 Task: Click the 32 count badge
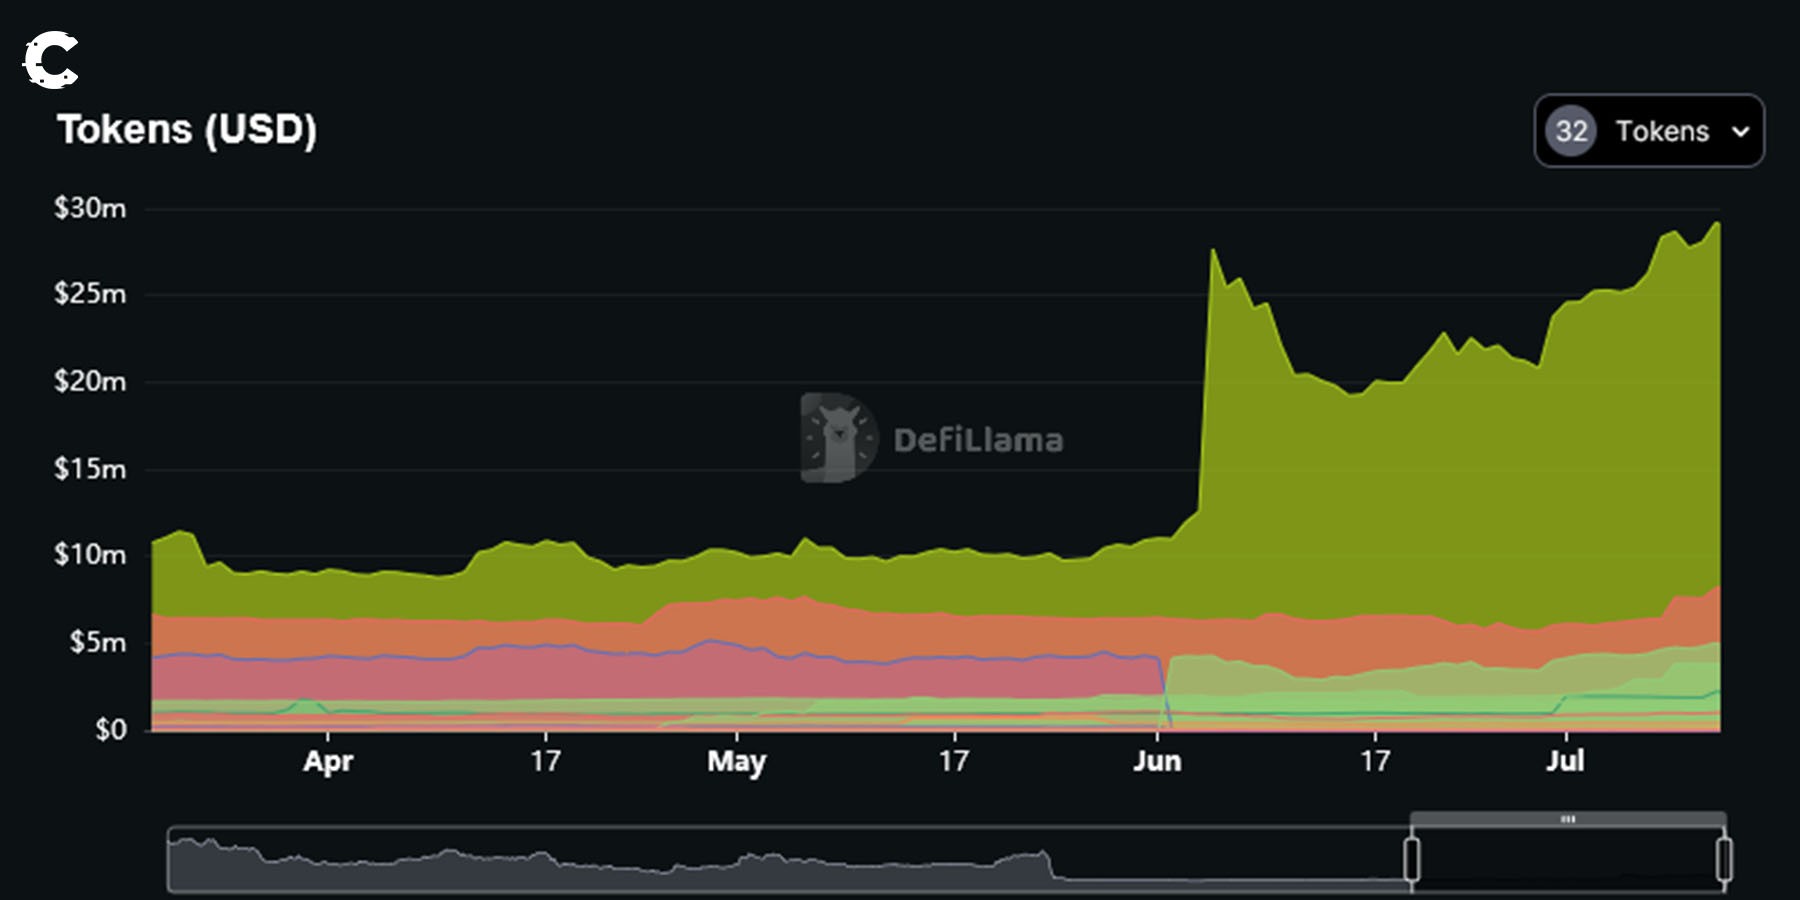point(1570,131)
